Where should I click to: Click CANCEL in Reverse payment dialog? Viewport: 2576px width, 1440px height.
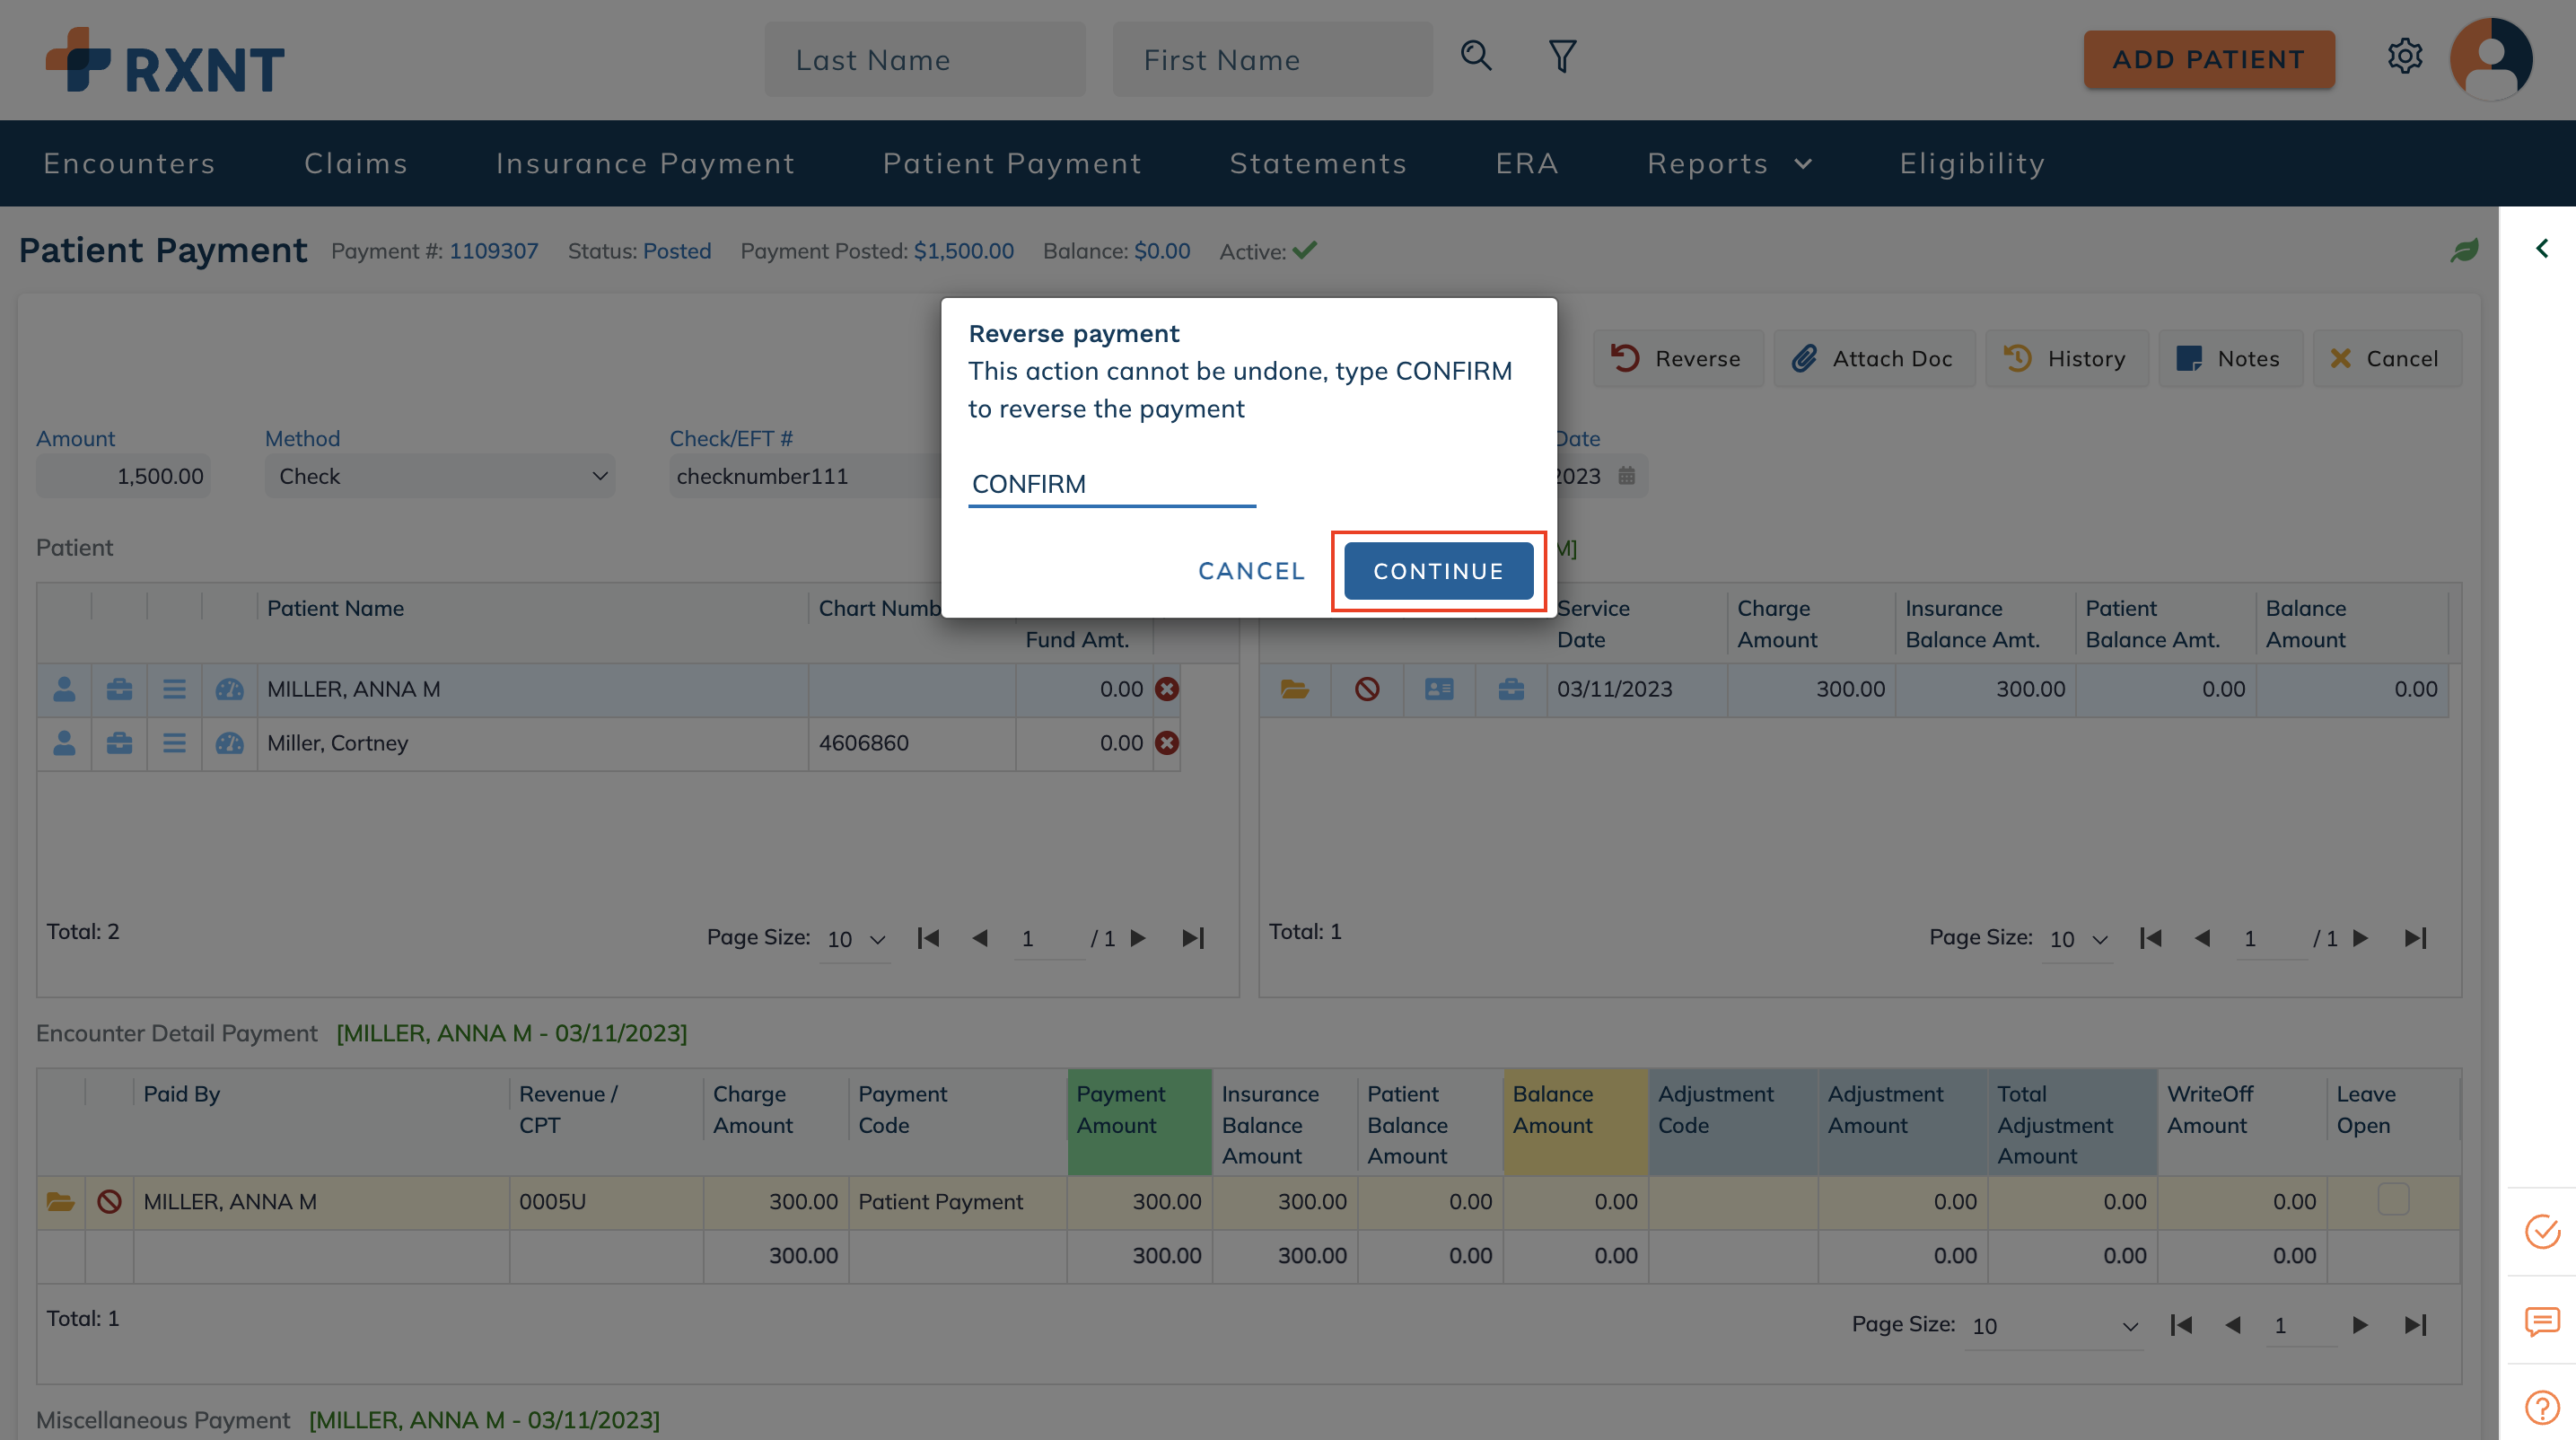tap(1251, 571)
